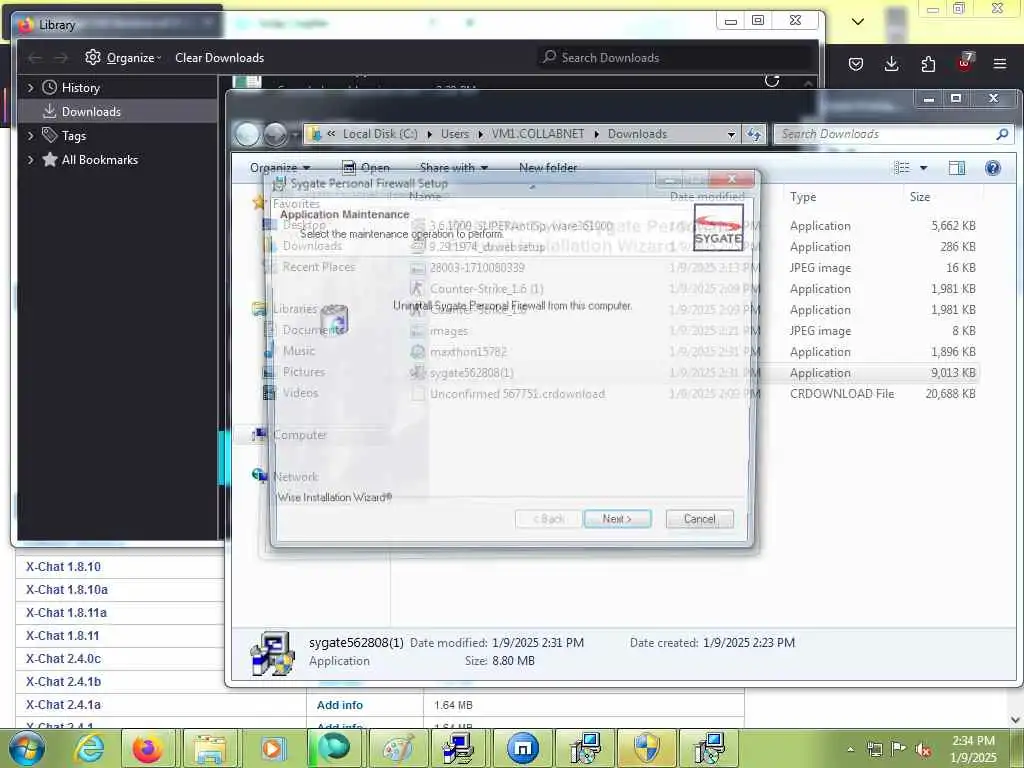Expand History in Library sidebar
The height and width of the screenshot is (768, 1024).
point(30,88)
